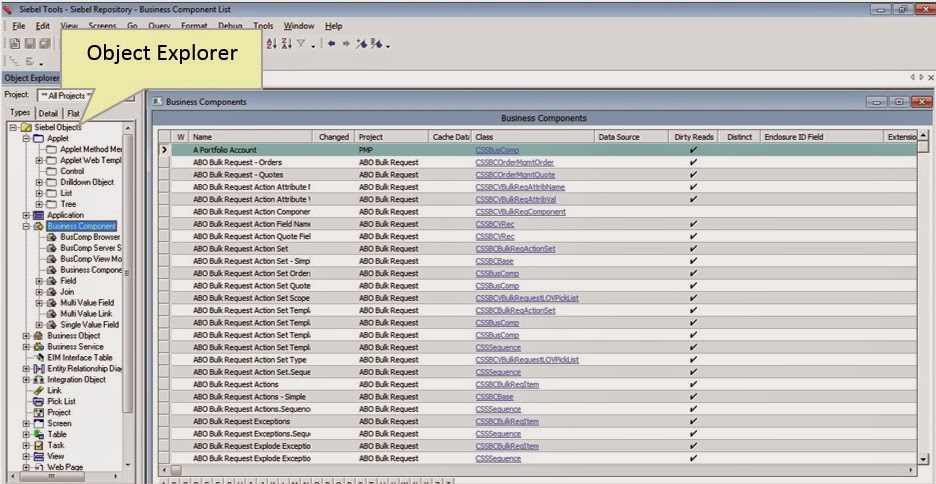Toggle Dirty Reads for ABO Bulk Request Exceptions

[x=693, y=421]
